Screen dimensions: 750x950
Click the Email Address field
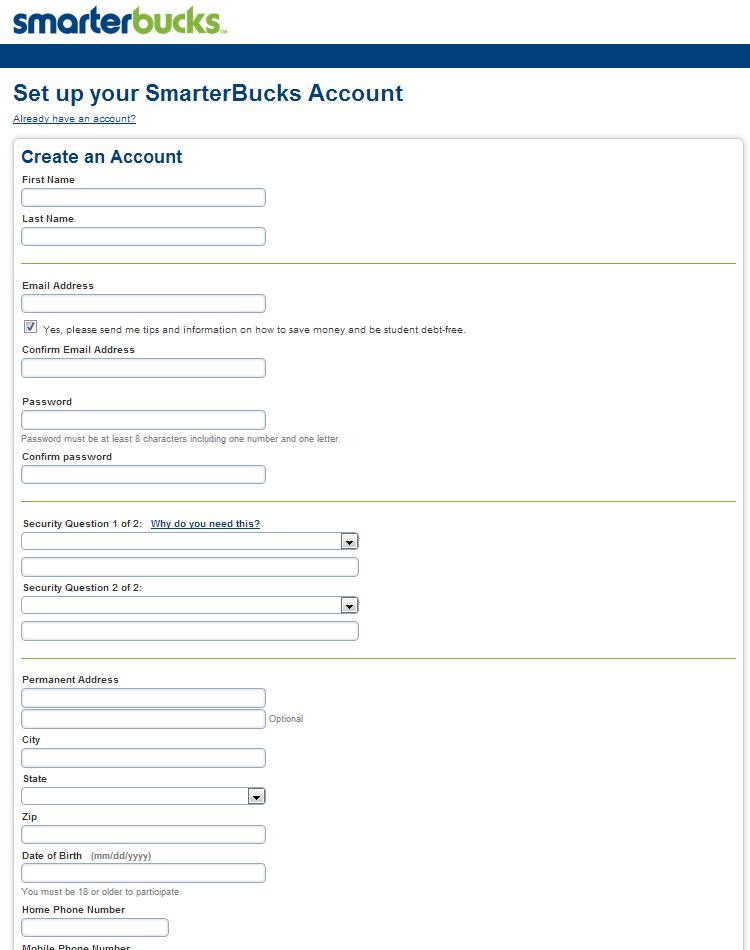click(x=143, y=304)
